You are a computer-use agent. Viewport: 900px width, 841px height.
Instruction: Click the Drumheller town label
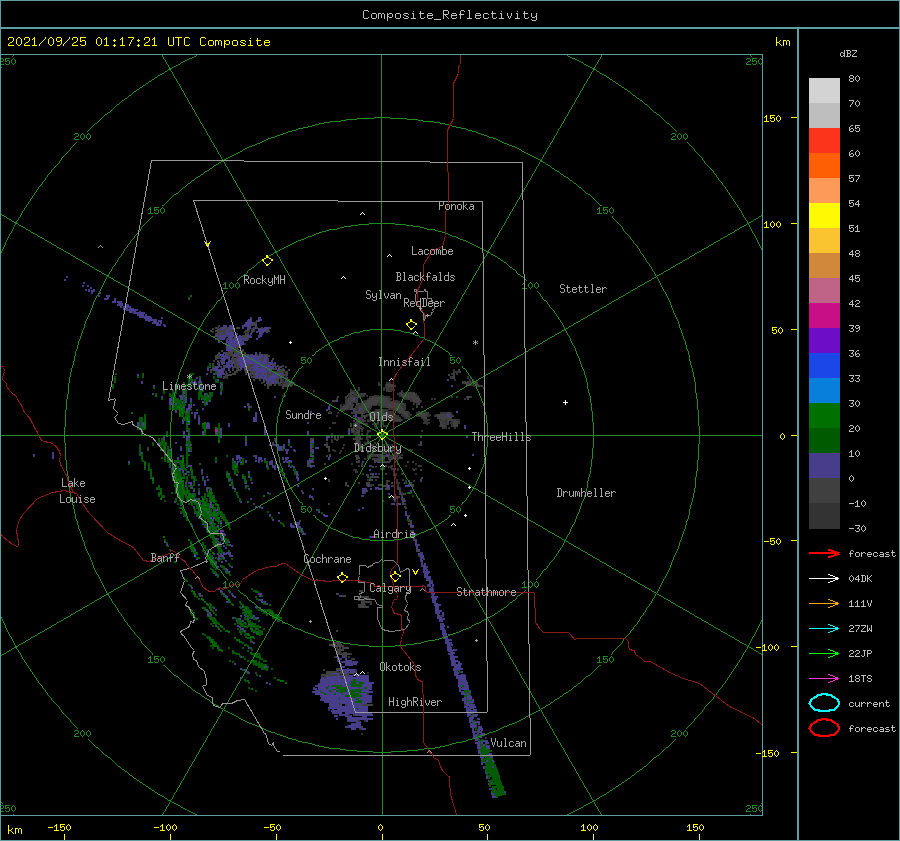point(586,493)
